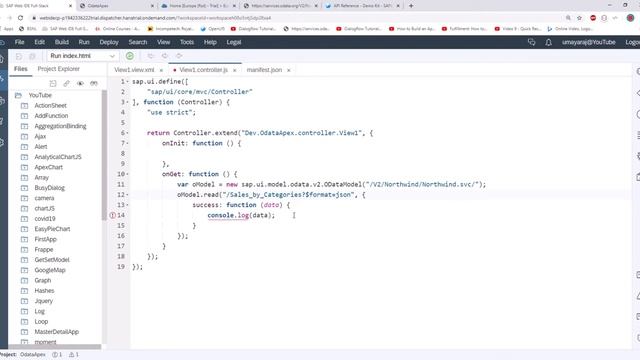
Task: Open the Build menu
Action: (x=62, y=42)
